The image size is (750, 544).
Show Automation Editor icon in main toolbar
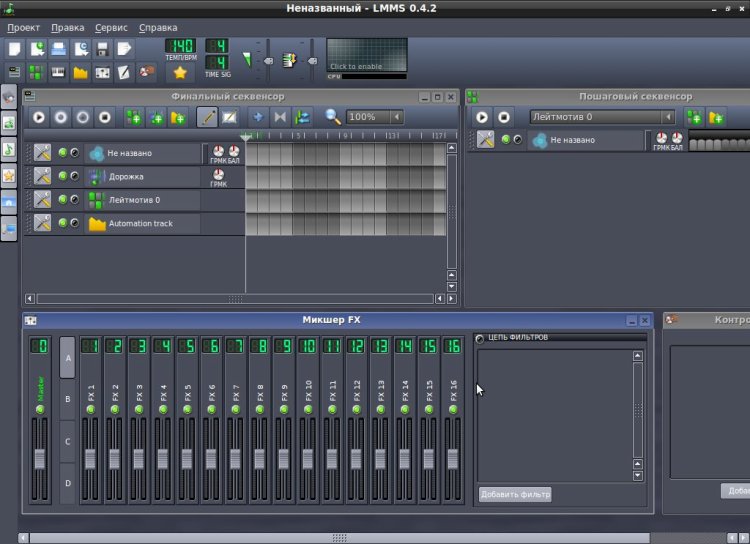[x=80, y=72]
